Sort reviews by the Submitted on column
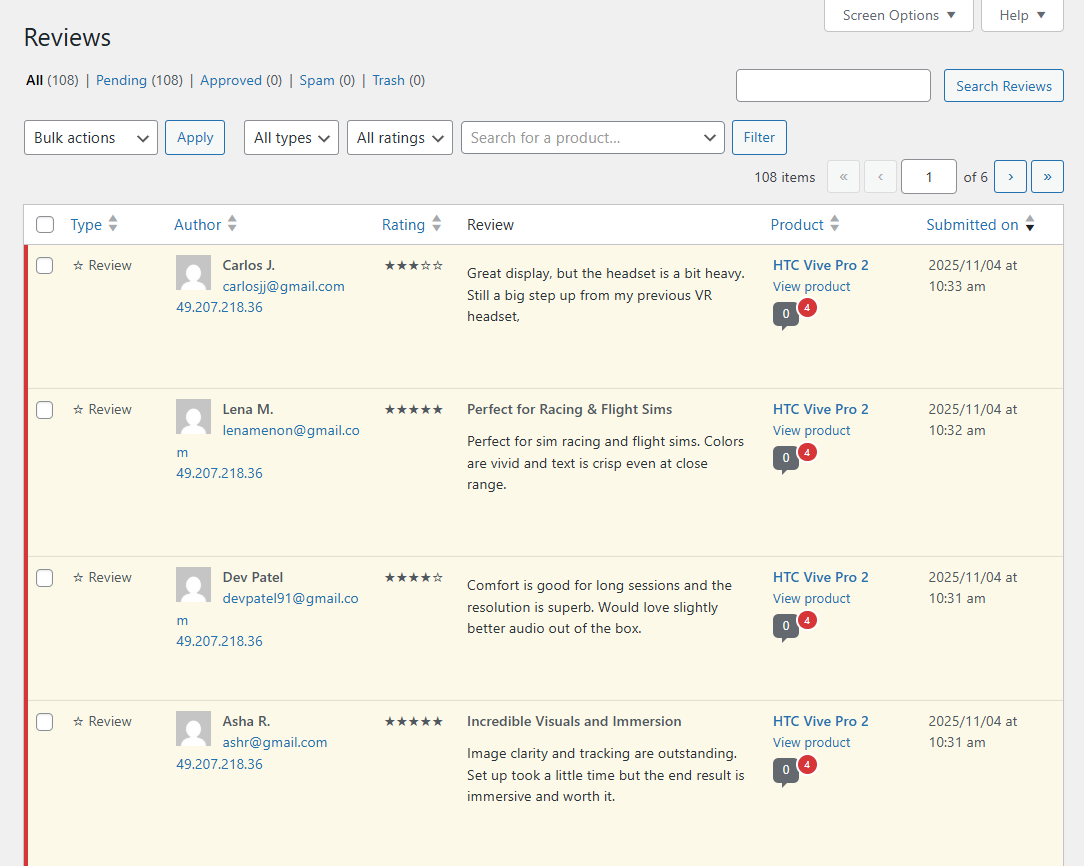 point(972,225)
